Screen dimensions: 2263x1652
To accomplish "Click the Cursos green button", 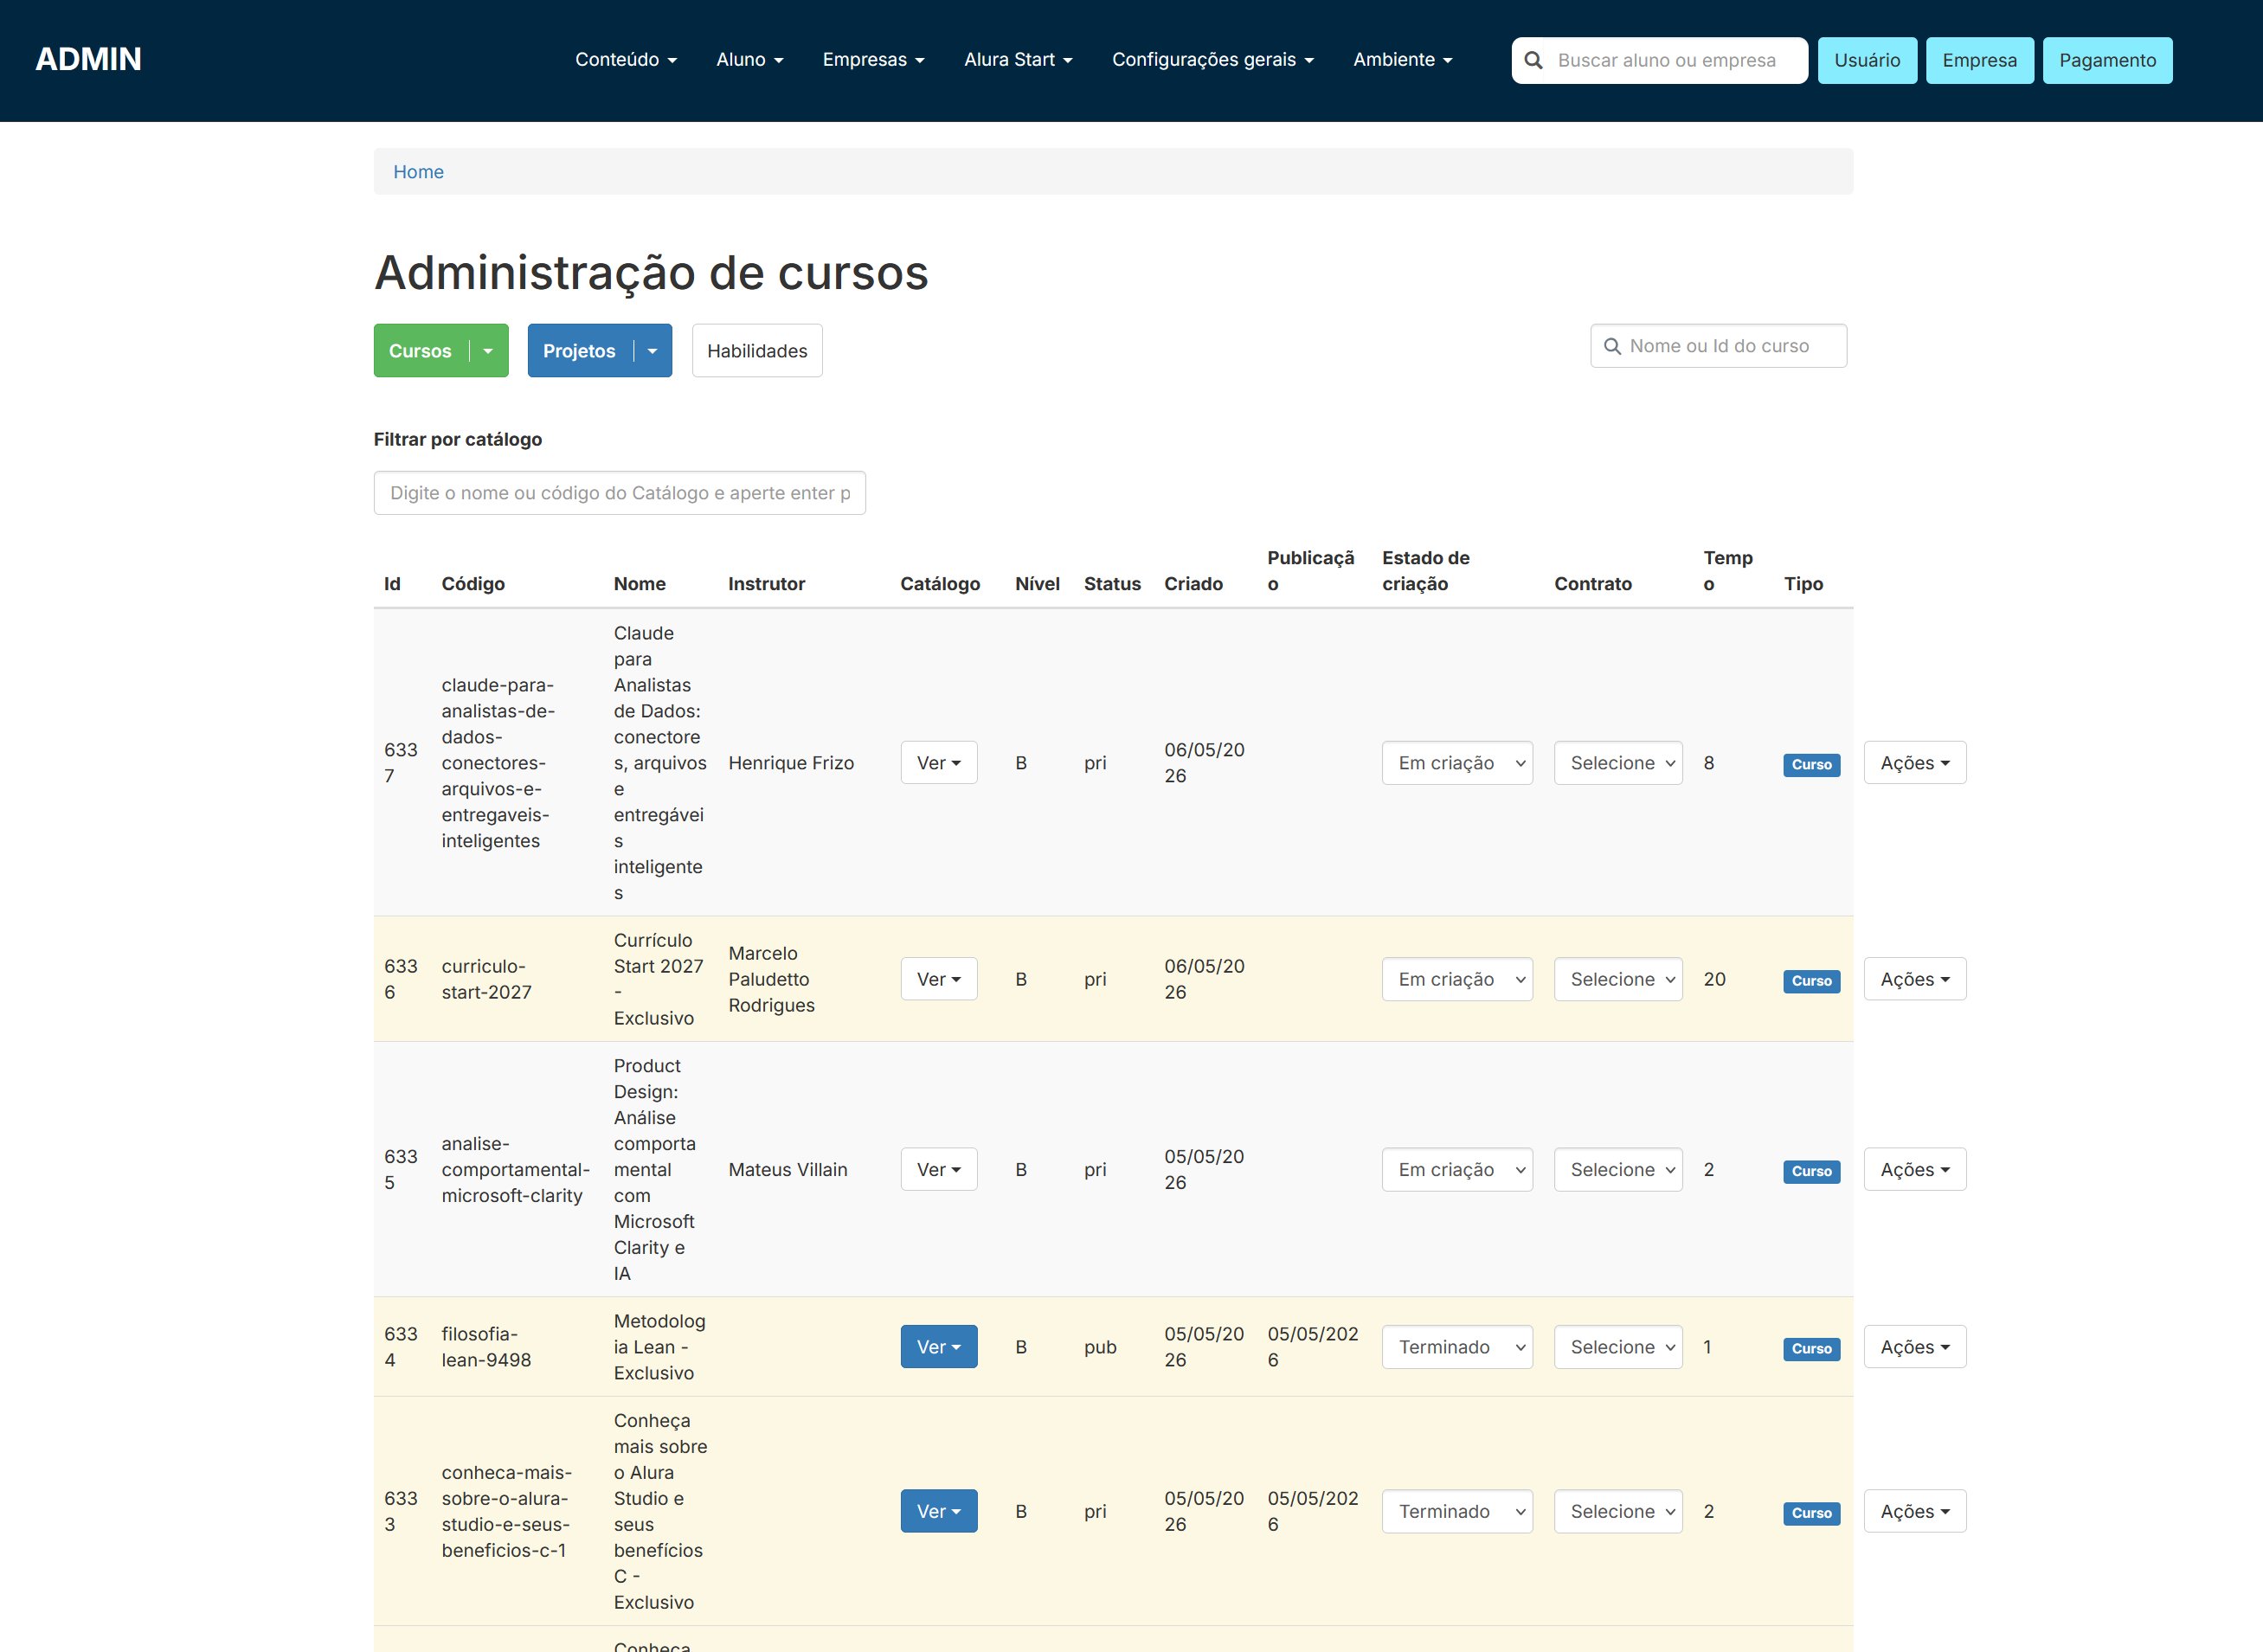I will click(x=421, y=351).
